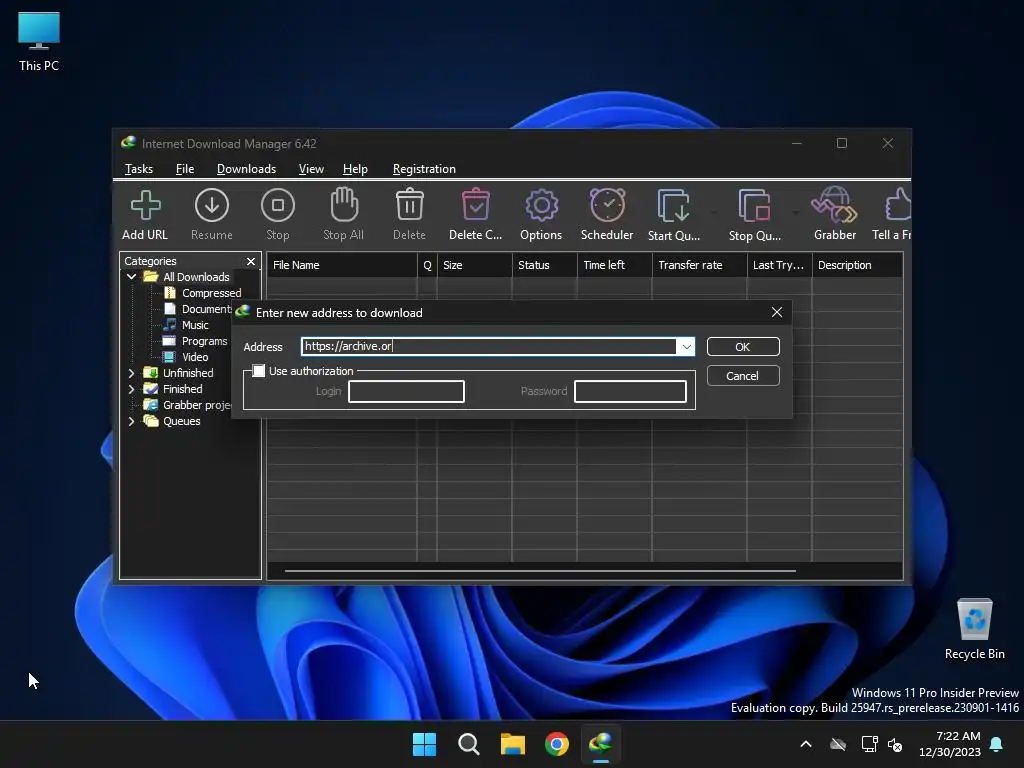This screenshot has height=768, width=1024.
Task: Click the Start Queue toolbar icon
Action: (x=673, y=214)
